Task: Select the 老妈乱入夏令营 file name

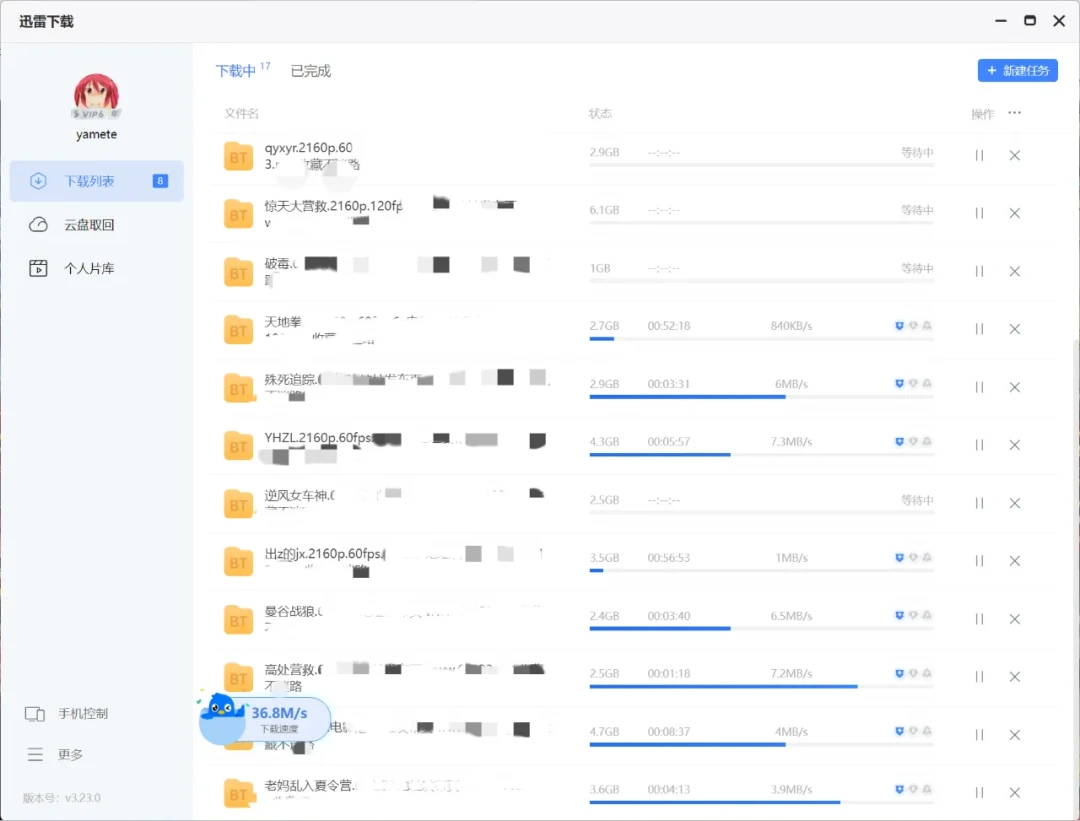Action: click(309, 785)
